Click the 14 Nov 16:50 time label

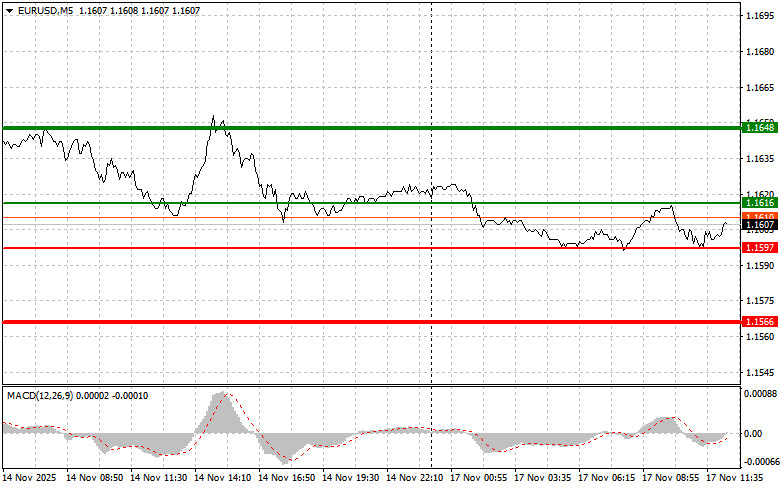click(x=286, y=478)
